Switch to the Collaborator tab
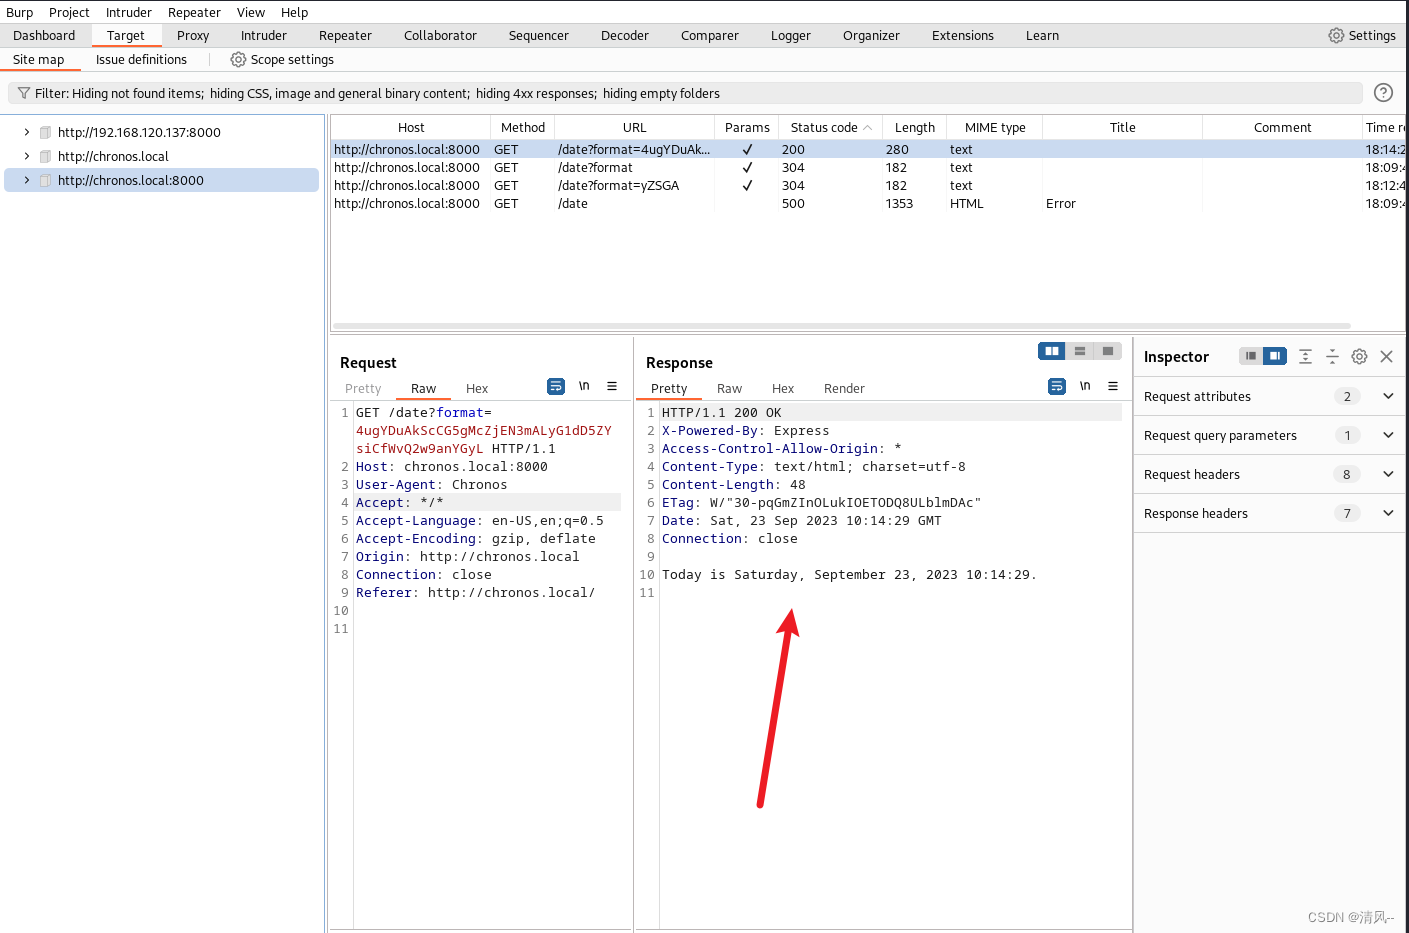The height and width of the screenshot is (933, 1409). tap(440, 35)
